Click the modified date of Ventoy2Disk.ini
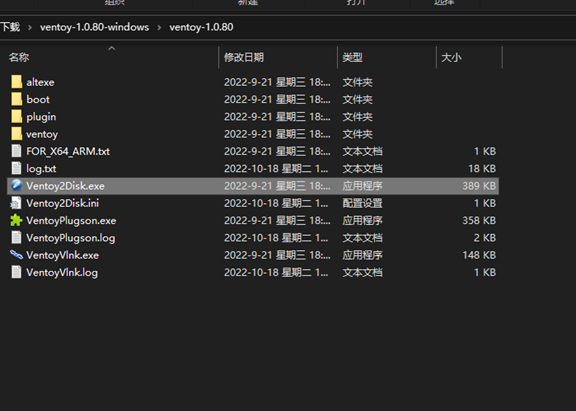The height and width of the screenshot is (411, 576). [276, 203]
